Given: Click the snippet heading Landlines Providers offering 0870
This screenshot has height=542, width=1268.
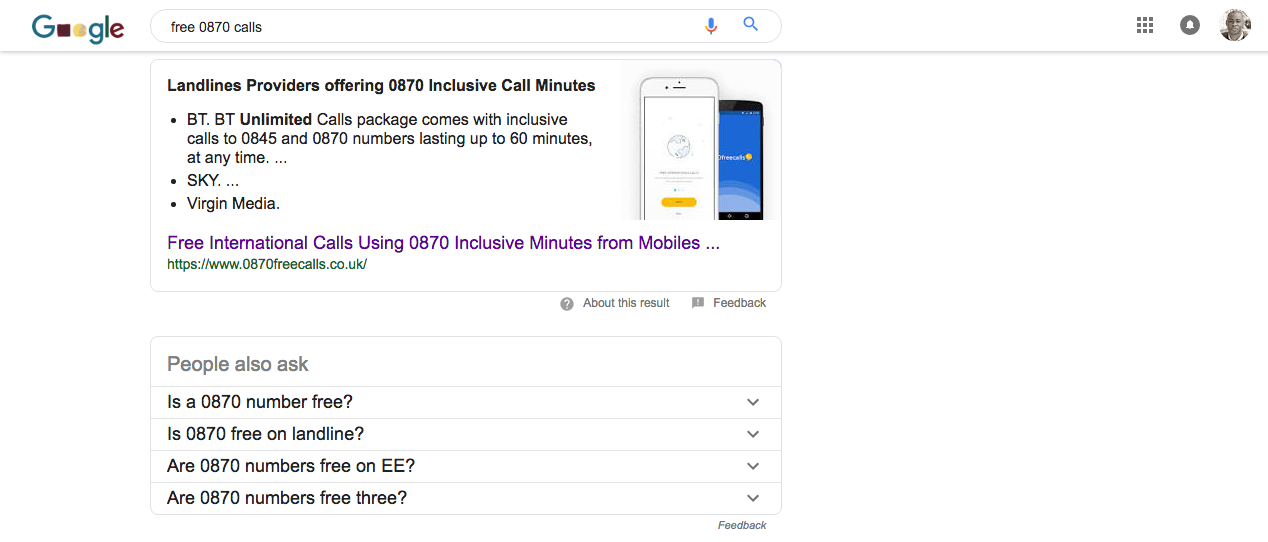Looking at the screenshot, I should click(381, 86).
